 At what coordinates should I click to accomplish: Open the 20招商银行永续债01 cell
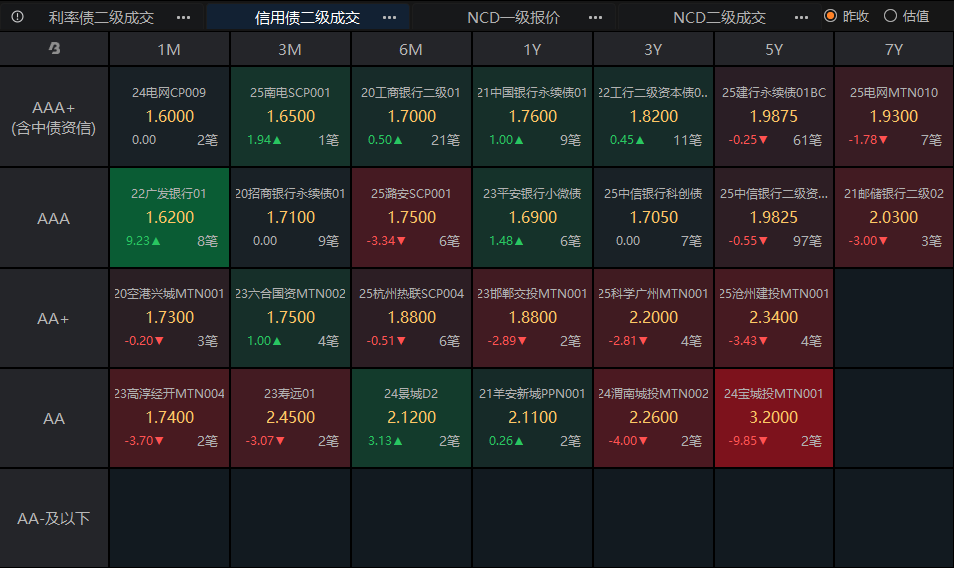click(x=290, y=218)
